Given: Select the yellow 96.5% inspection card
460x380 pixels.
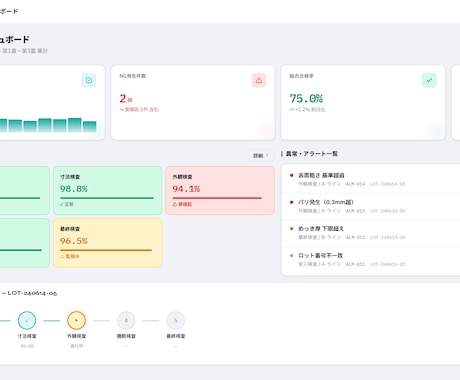Looking at the screenshot, I should (x=108, y=243).
